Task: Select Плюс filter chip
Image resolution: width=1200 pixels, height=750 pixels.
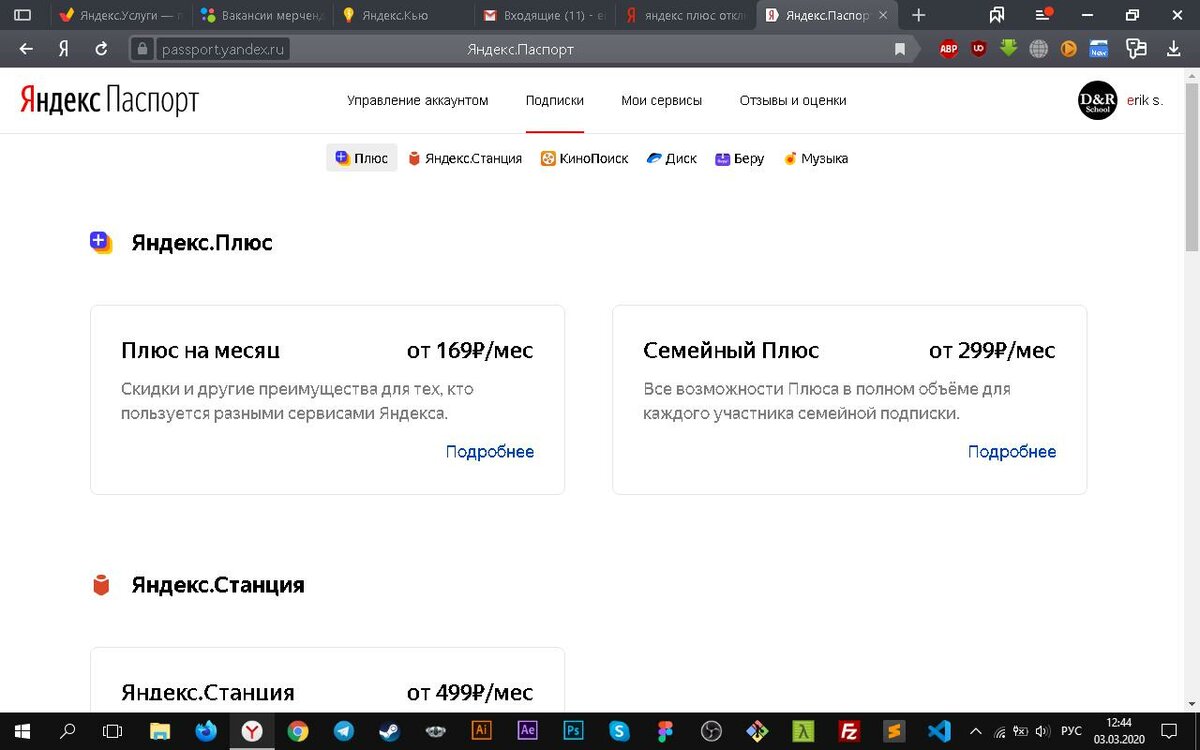Action: (362, 158)
